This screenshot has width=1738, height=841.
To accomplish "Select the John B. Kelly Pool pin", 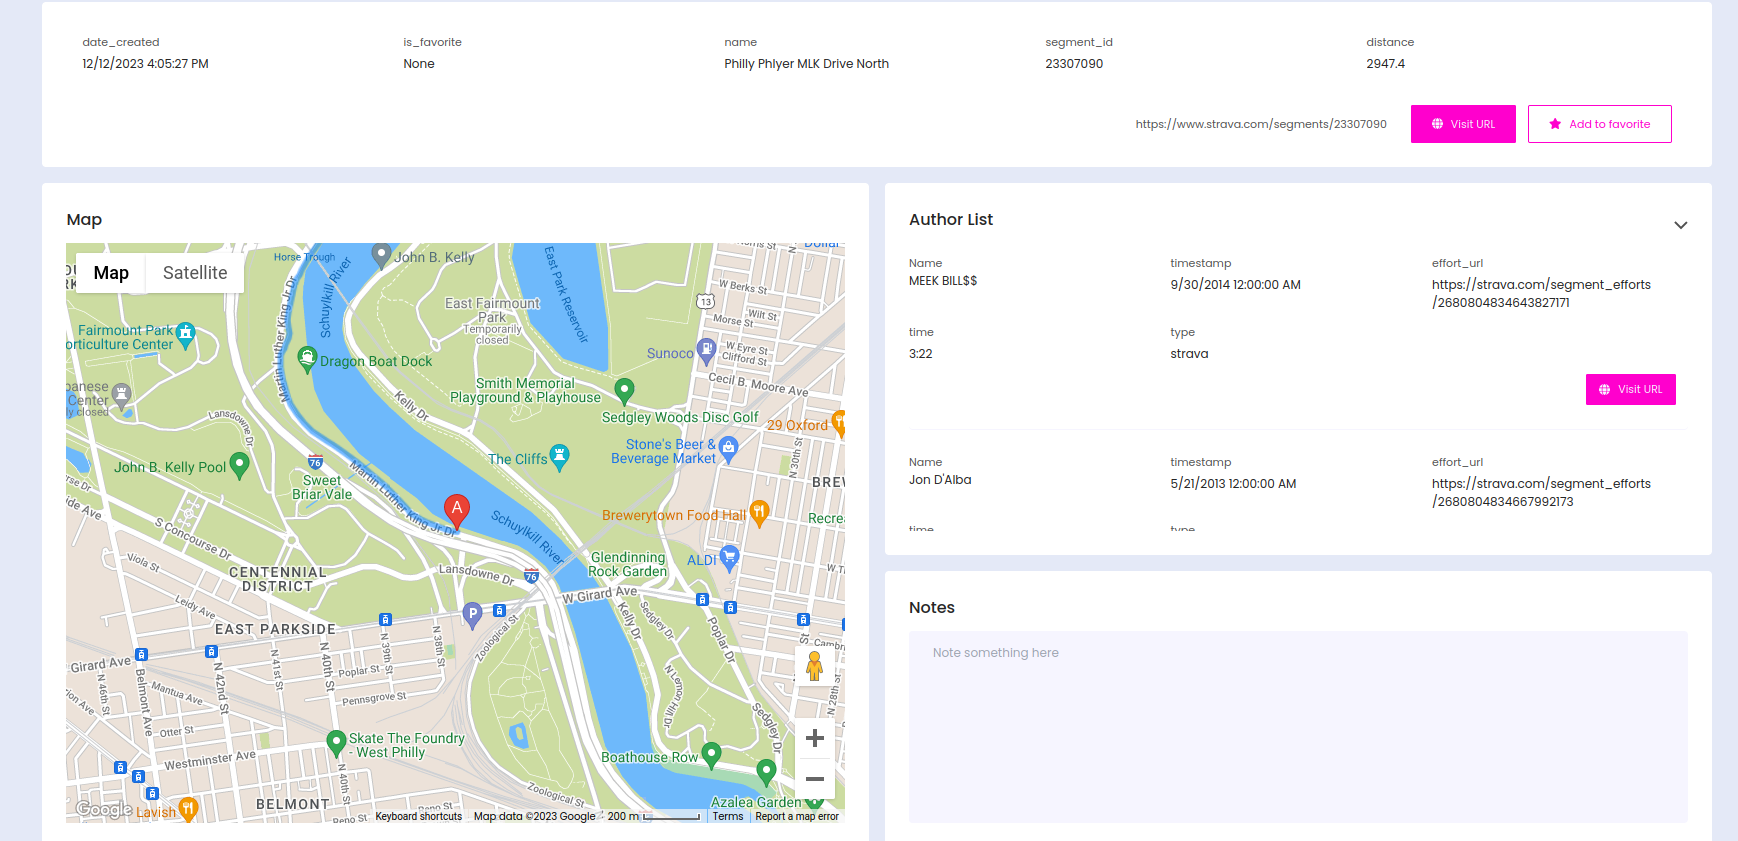I will 239,465.
